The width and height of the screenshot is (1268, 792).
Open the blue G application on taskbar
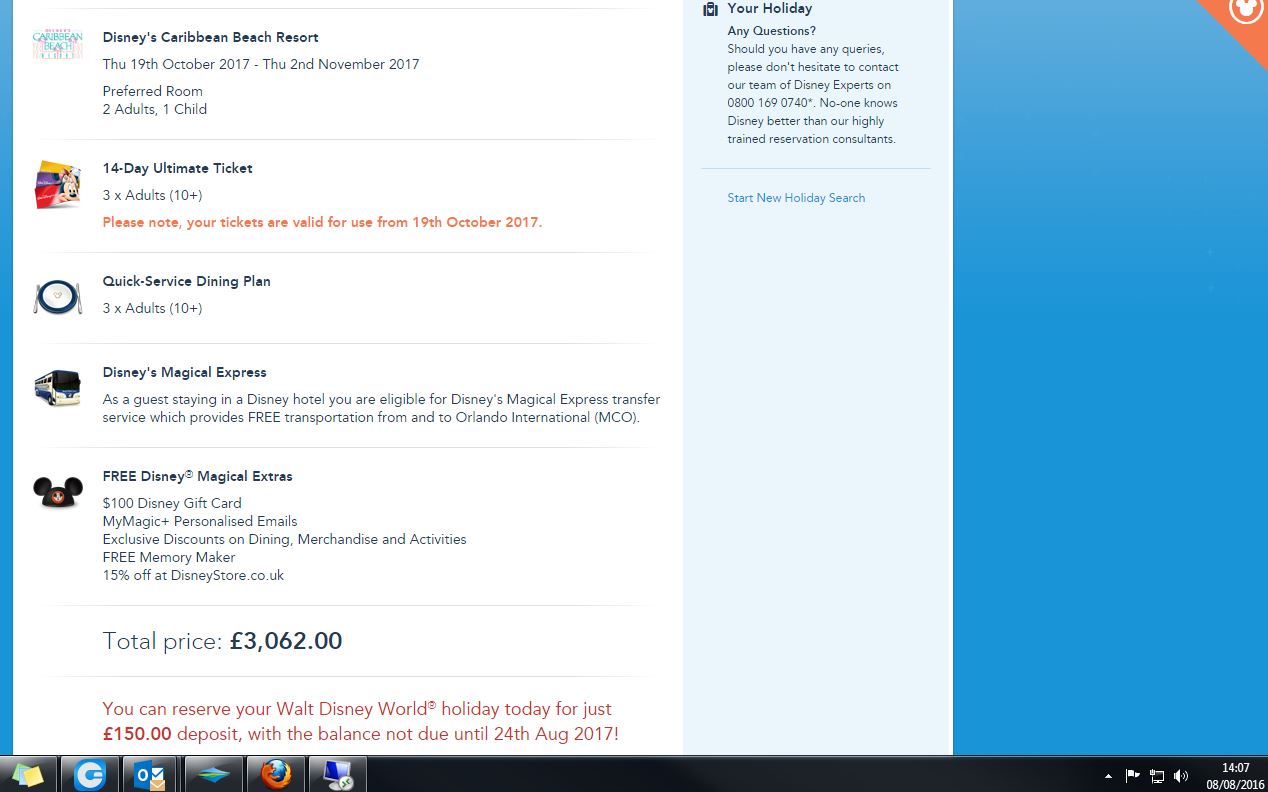[x=90, y=775]
